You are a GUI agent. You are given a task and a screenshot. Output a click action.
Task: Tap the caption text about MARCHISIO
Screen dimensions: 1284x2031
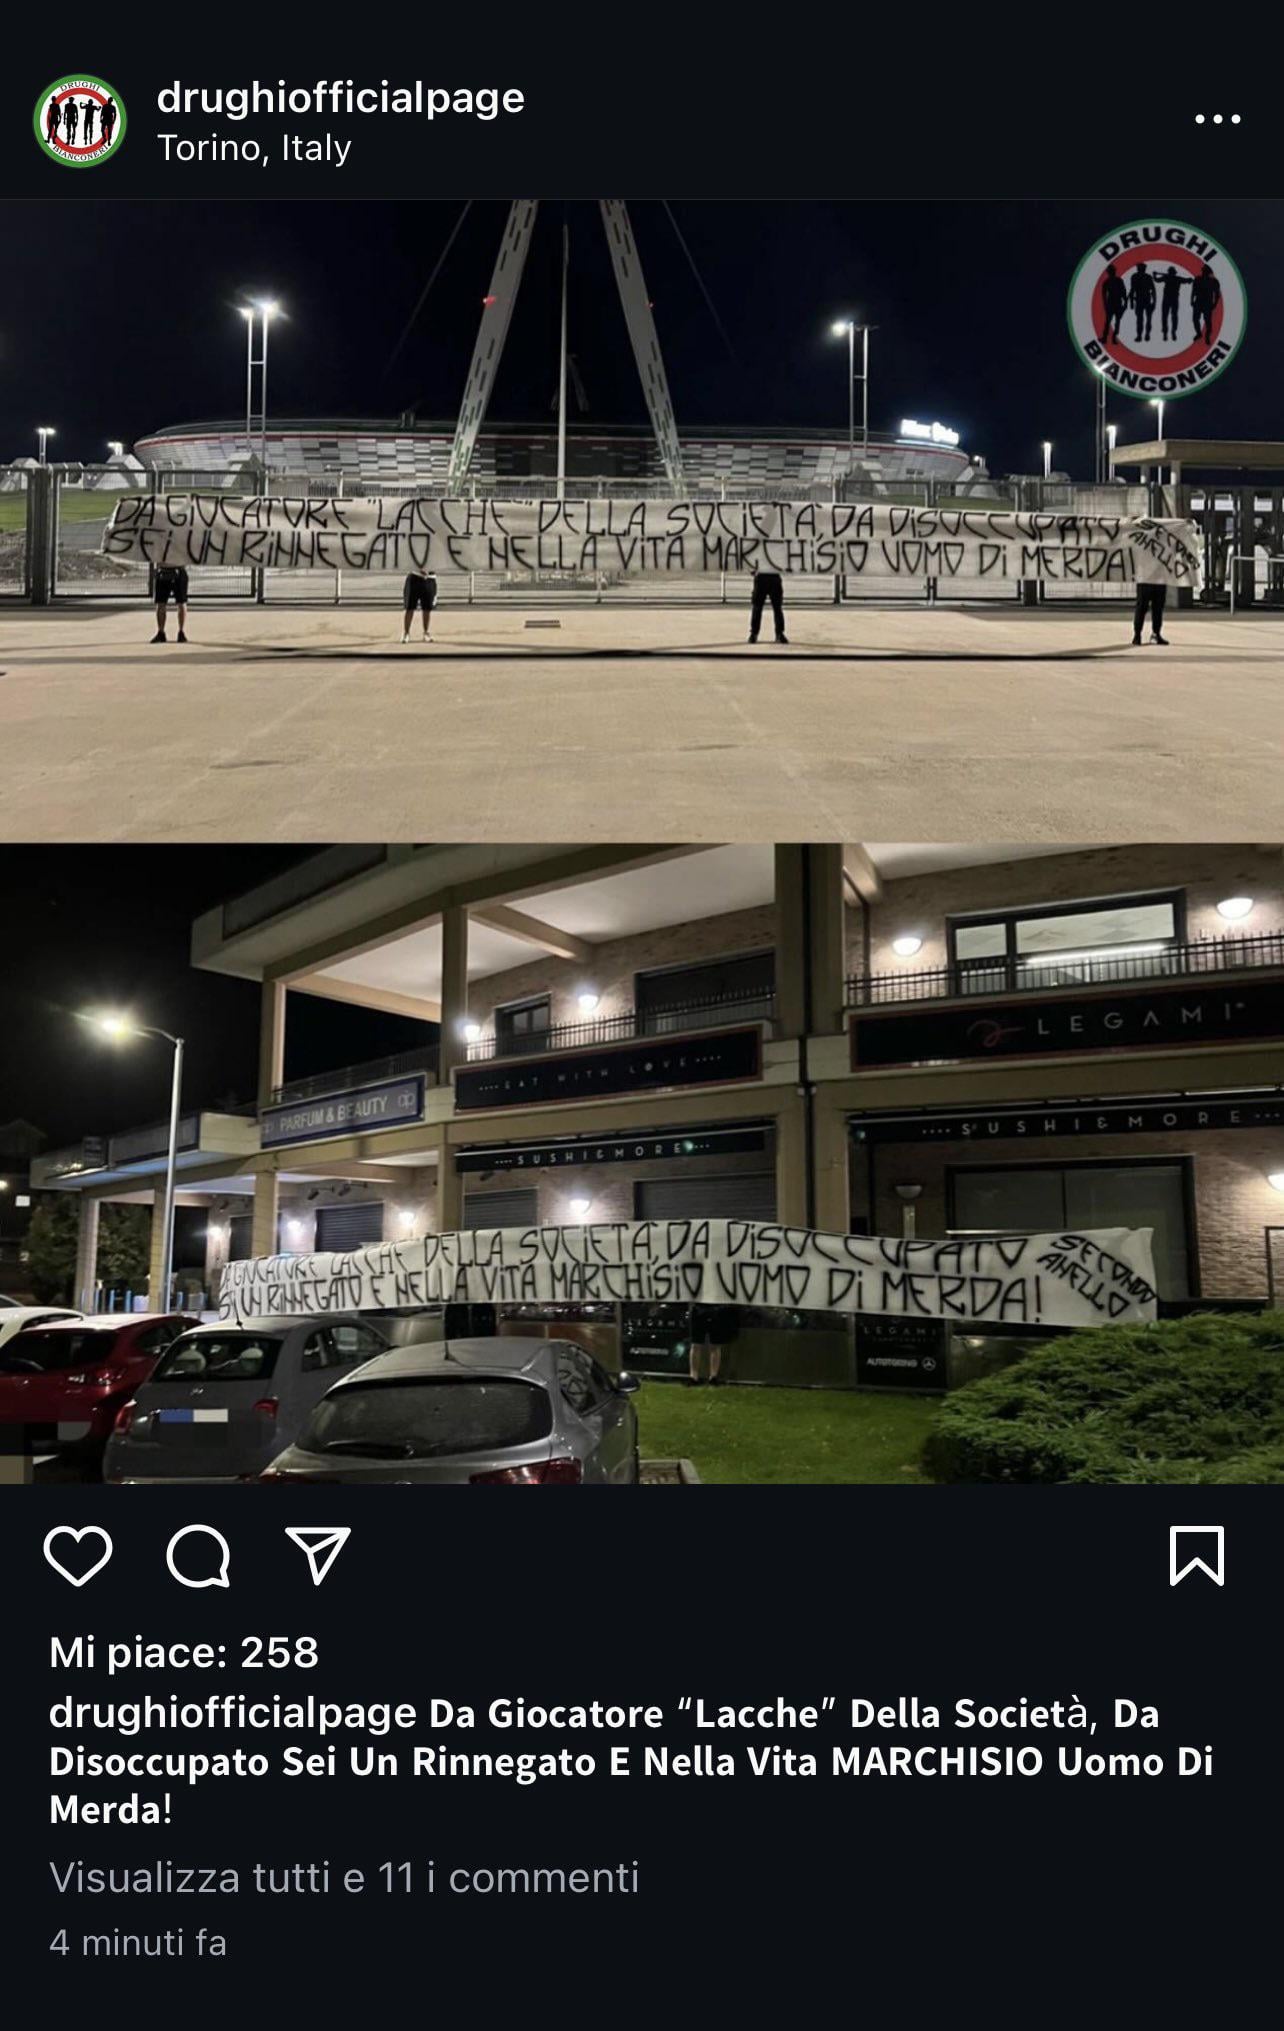tap(631, 1762)
